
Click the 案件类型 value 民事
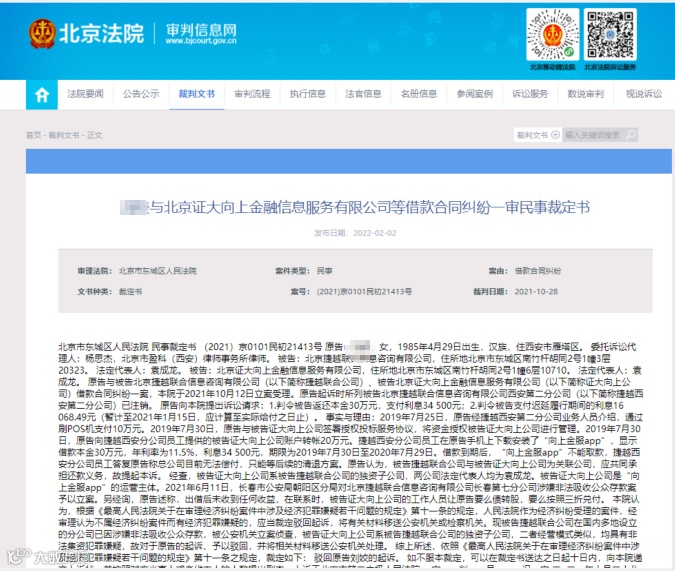325,271
